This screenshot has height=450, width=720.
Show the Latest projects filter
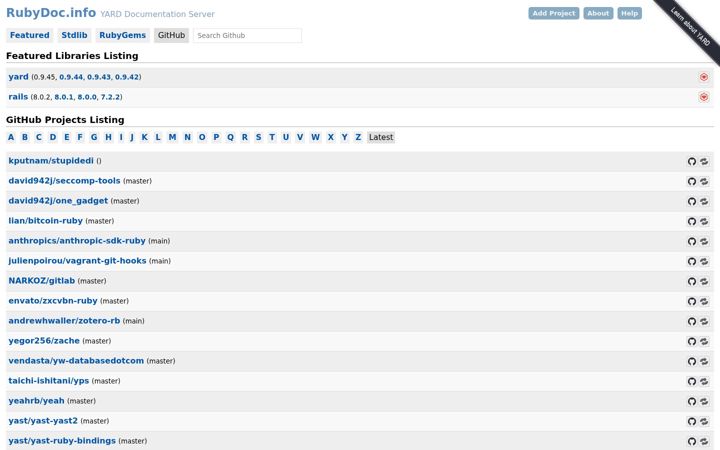[x=381, y=137]
